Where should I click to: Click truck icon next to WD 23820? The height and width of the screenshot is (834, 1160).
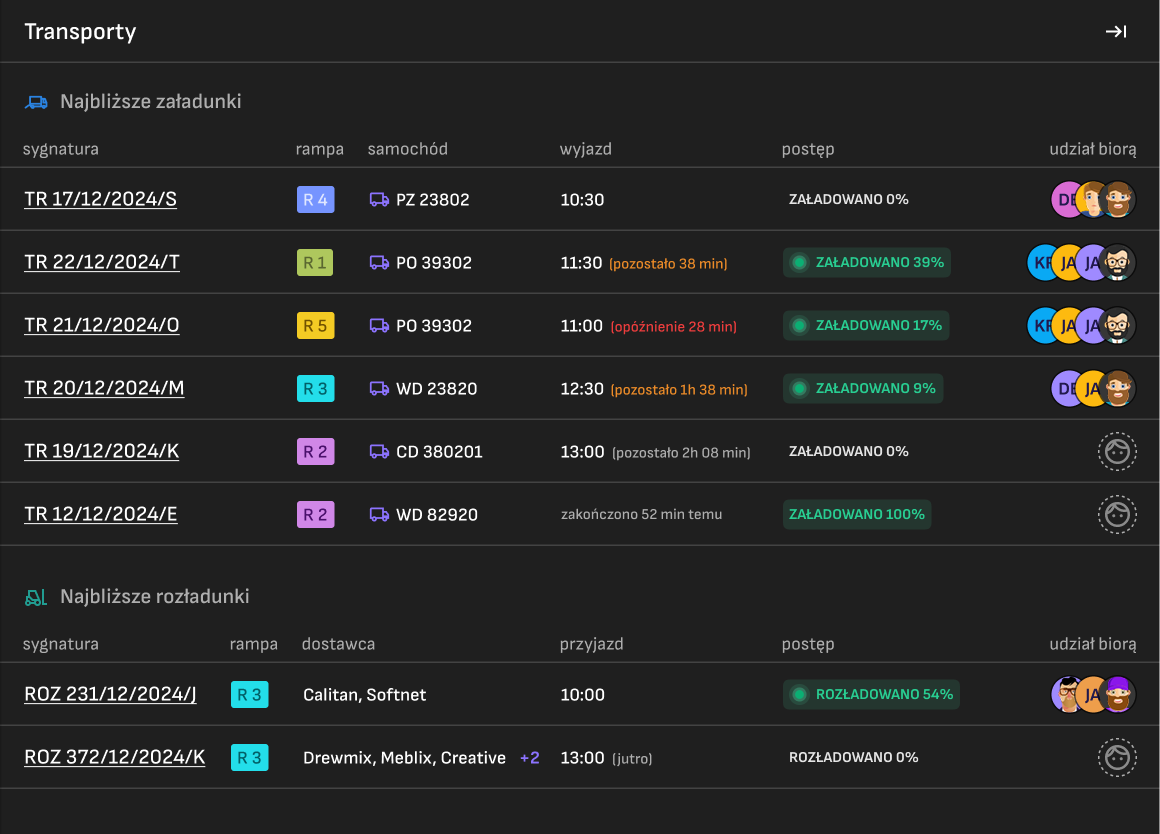[379, 389]
